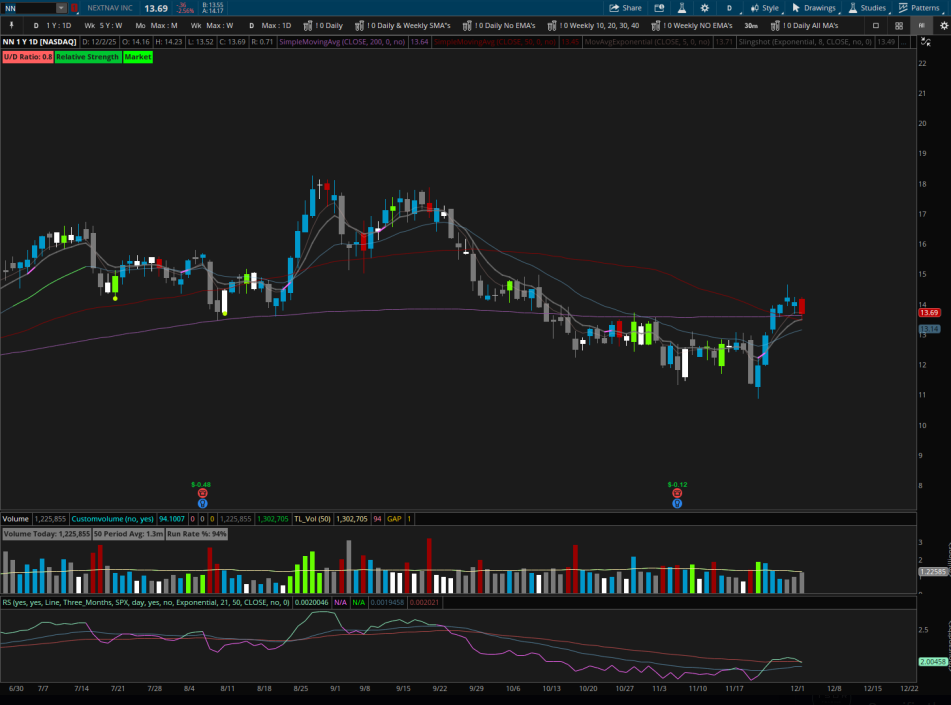Click the green Market label
This screenshot has height=705, width=951.
138,56
